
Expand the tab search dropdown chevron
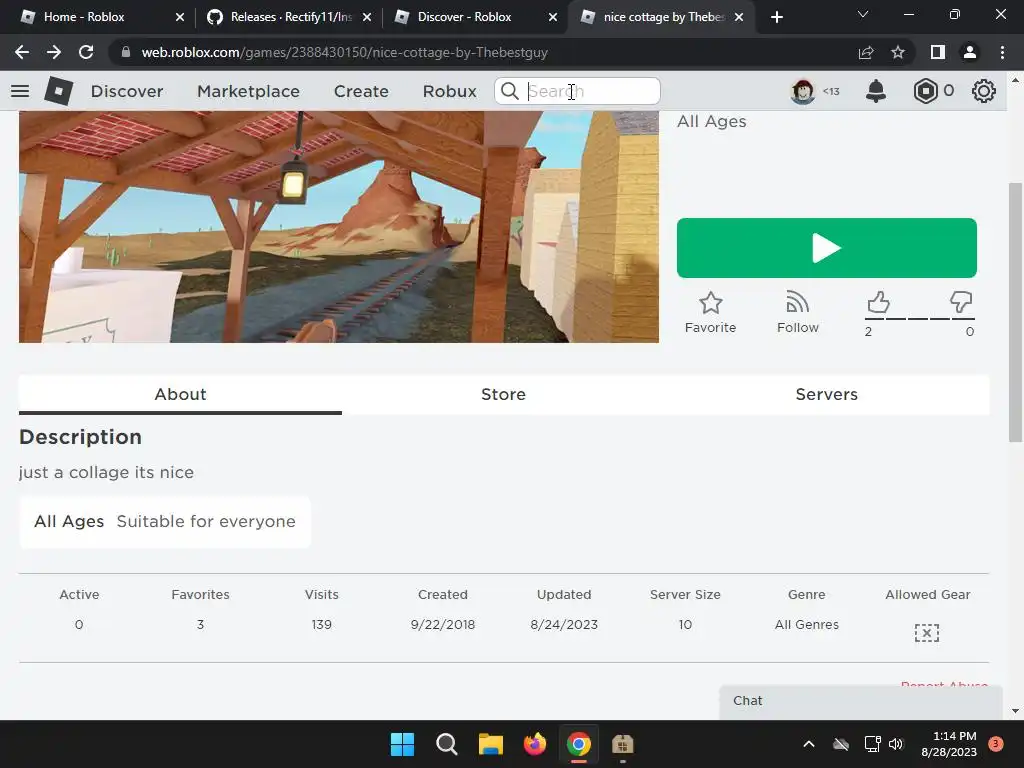(863, 14)
